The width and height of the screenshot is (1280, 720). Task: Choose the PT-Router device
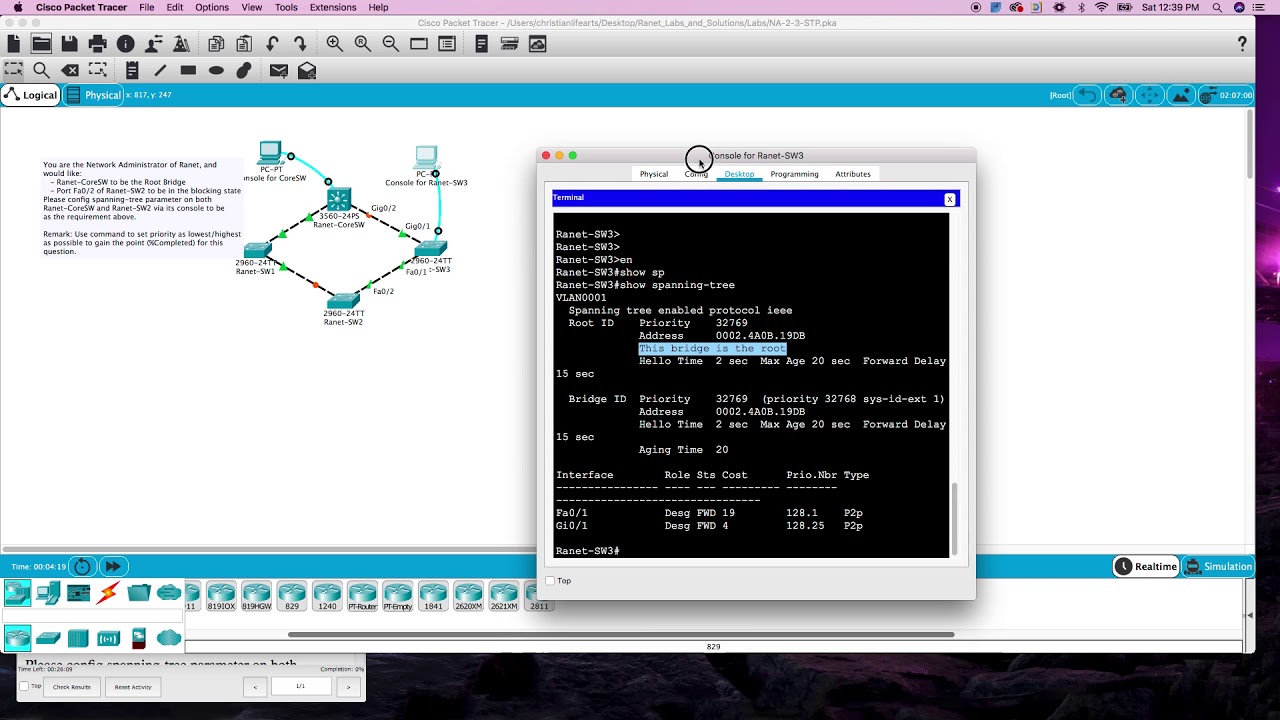point(362,596)
